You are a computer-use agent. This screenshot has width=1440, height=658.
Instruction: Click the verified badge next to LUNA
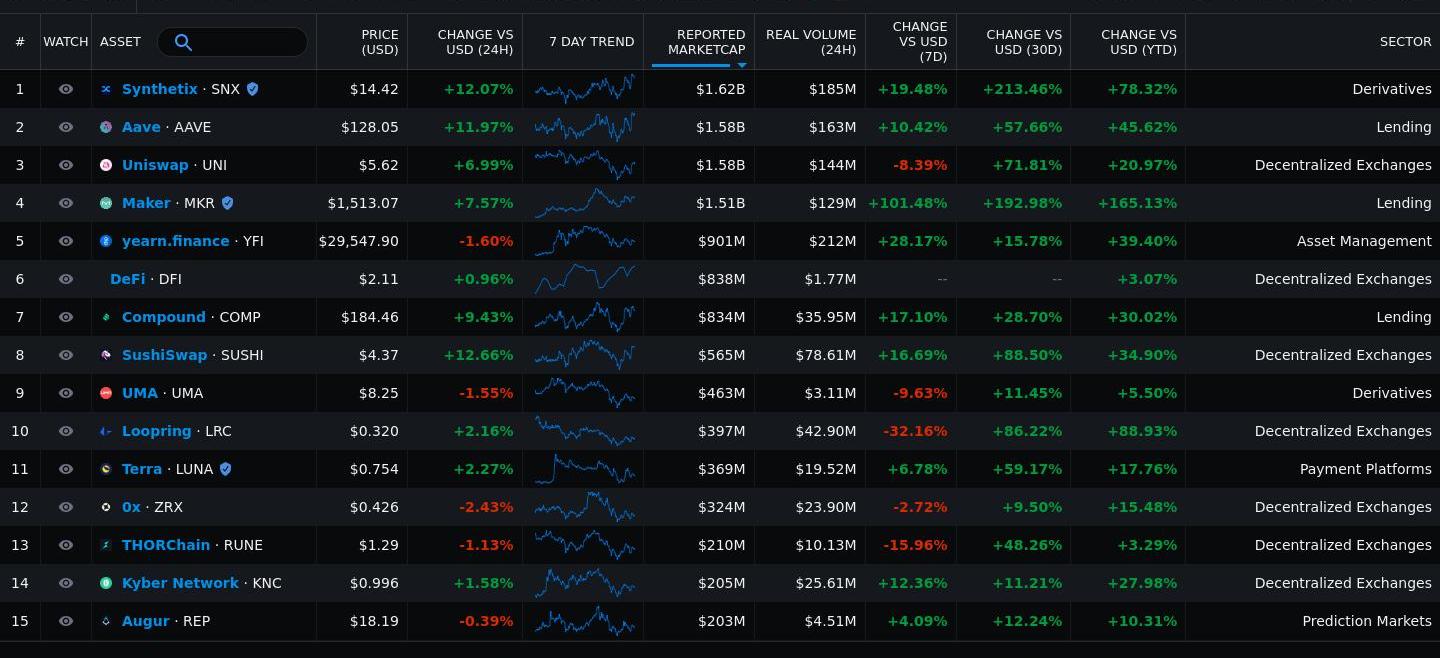click(x=225, y=469)
